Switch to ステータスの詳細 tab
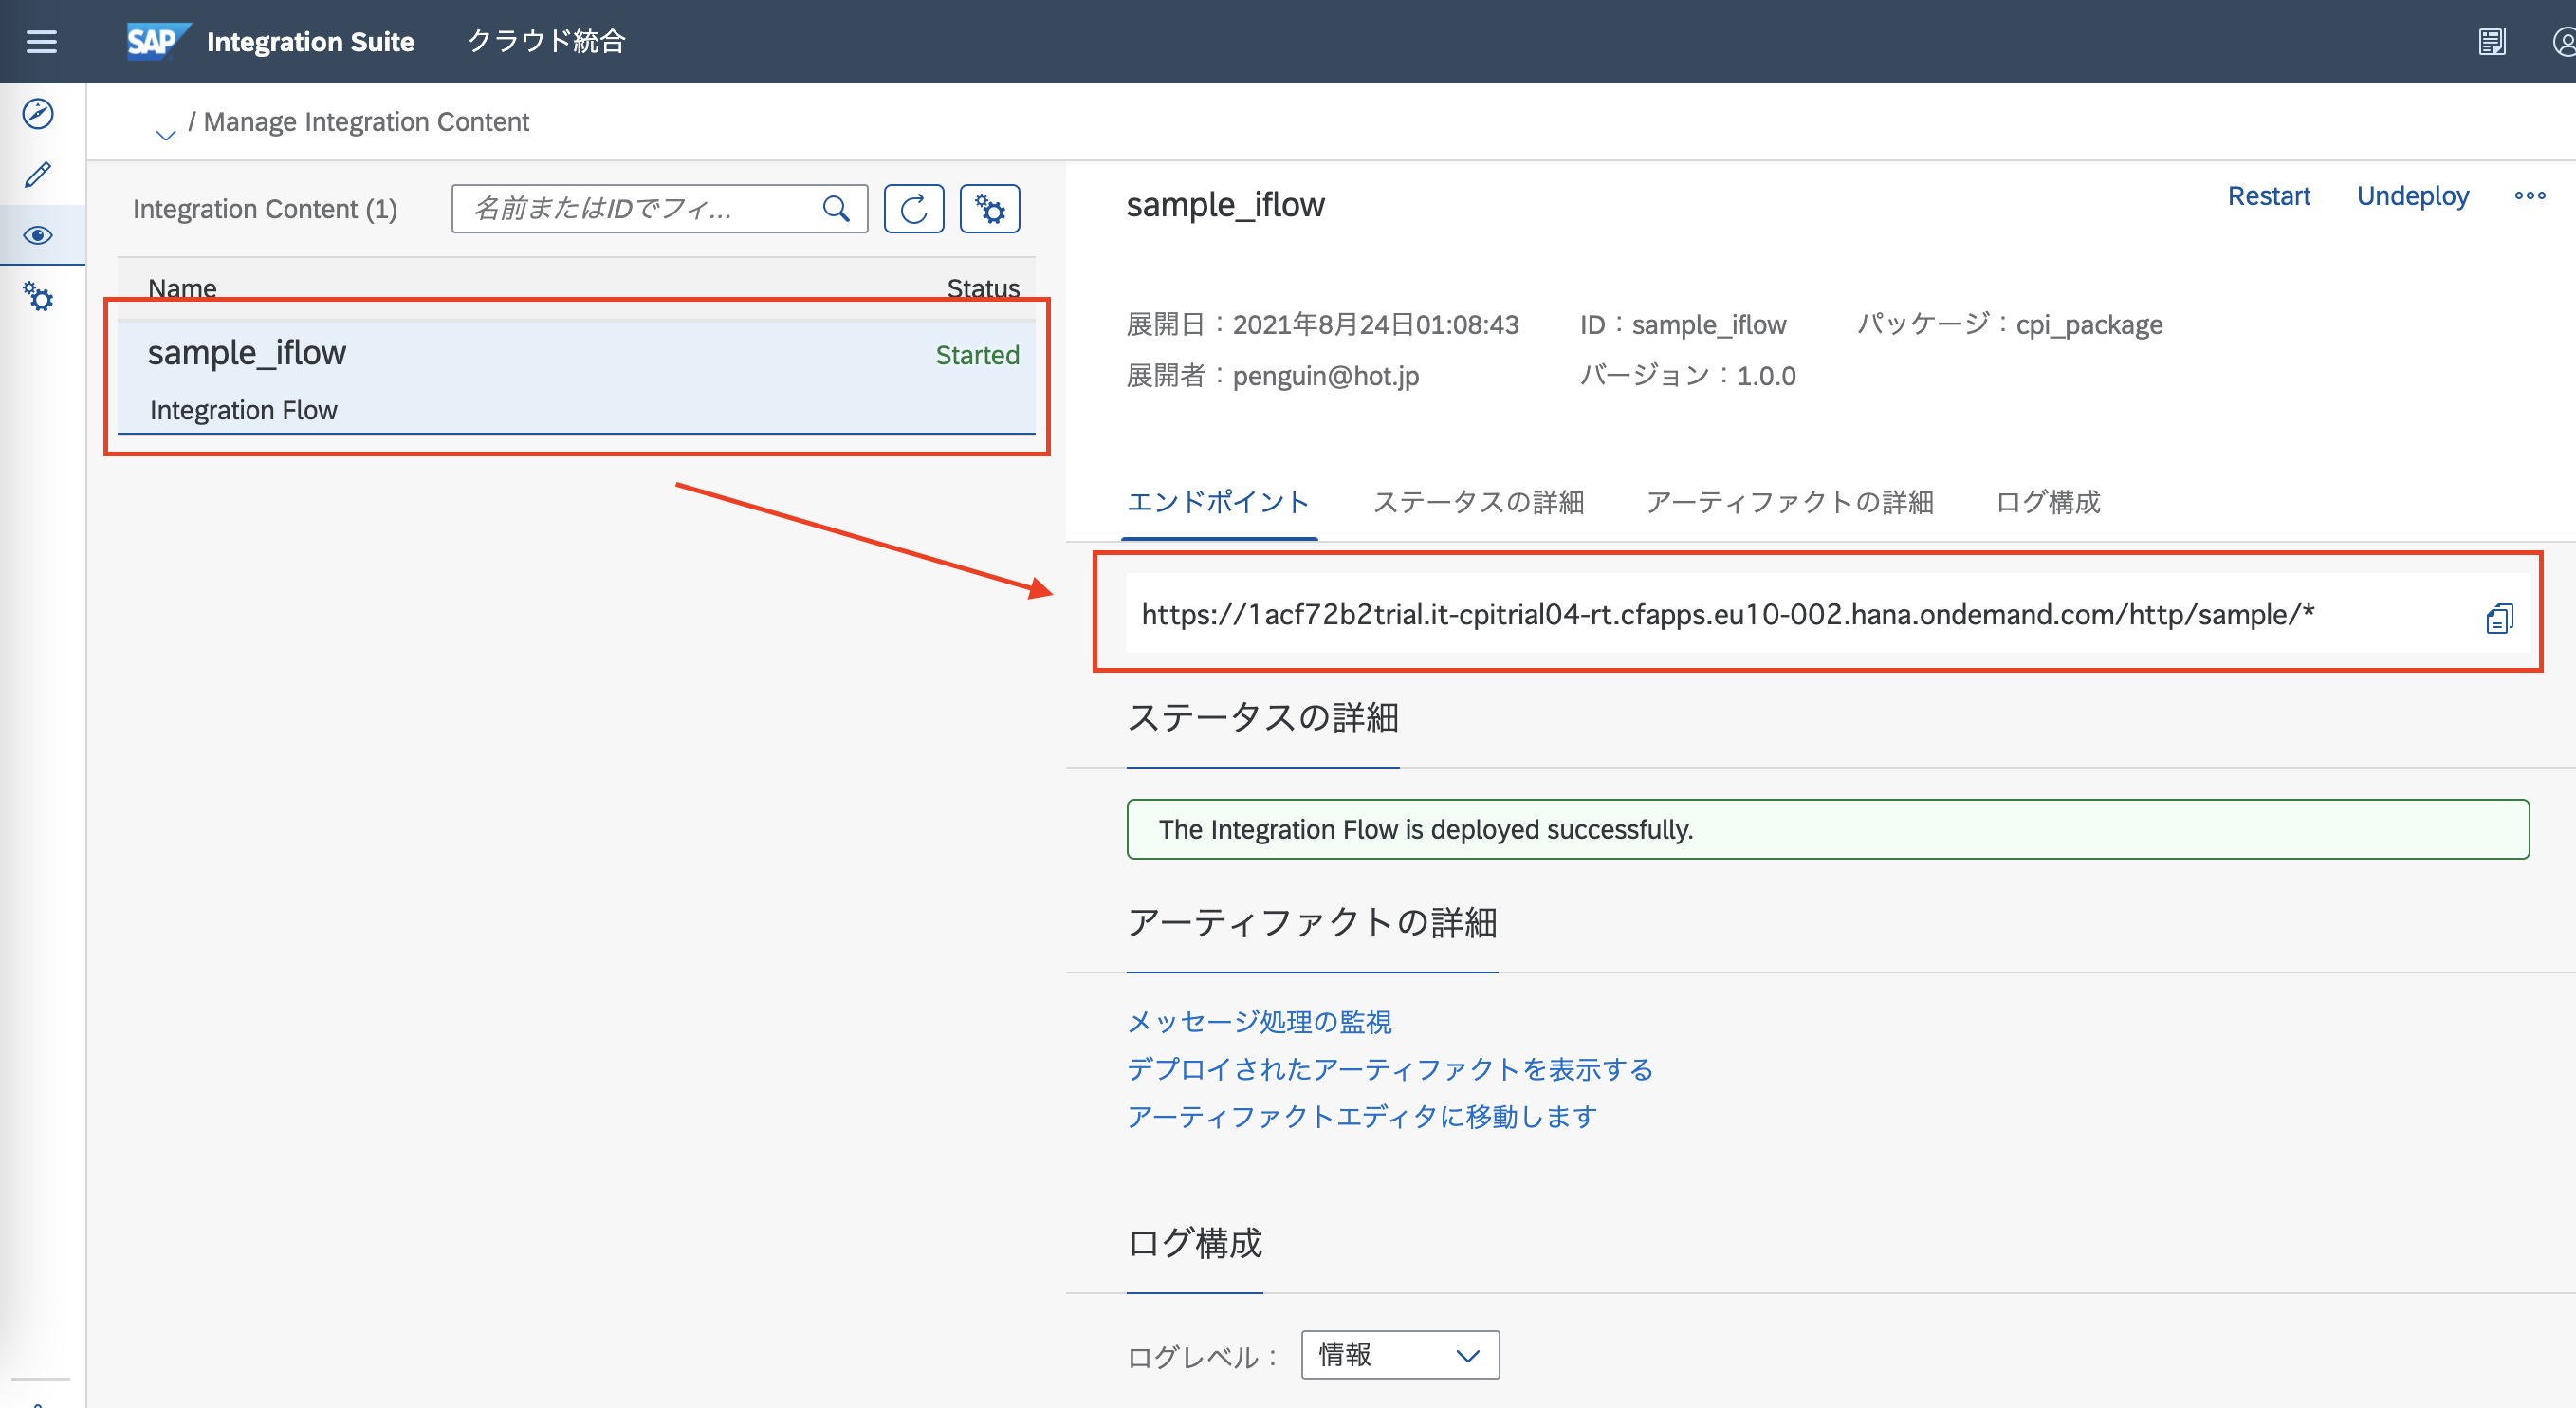 pos(1478,502)
